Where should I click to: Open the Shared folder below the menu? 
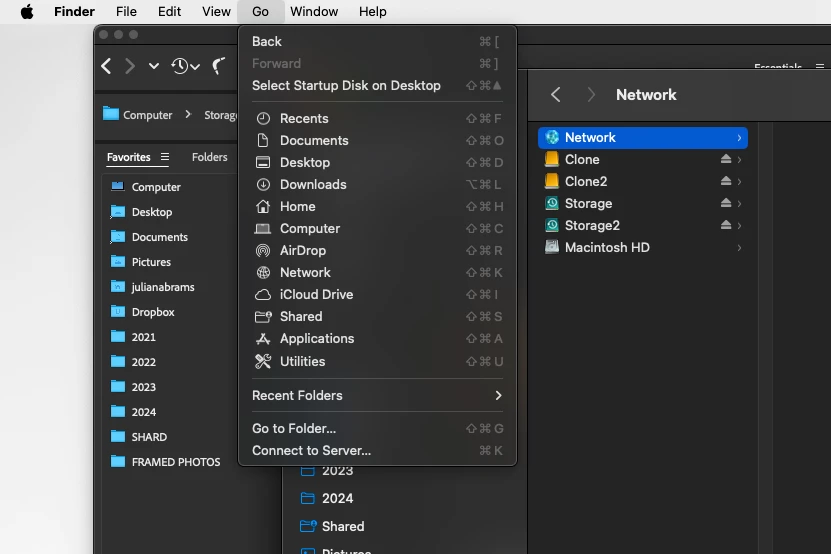(x=342, y=526)
